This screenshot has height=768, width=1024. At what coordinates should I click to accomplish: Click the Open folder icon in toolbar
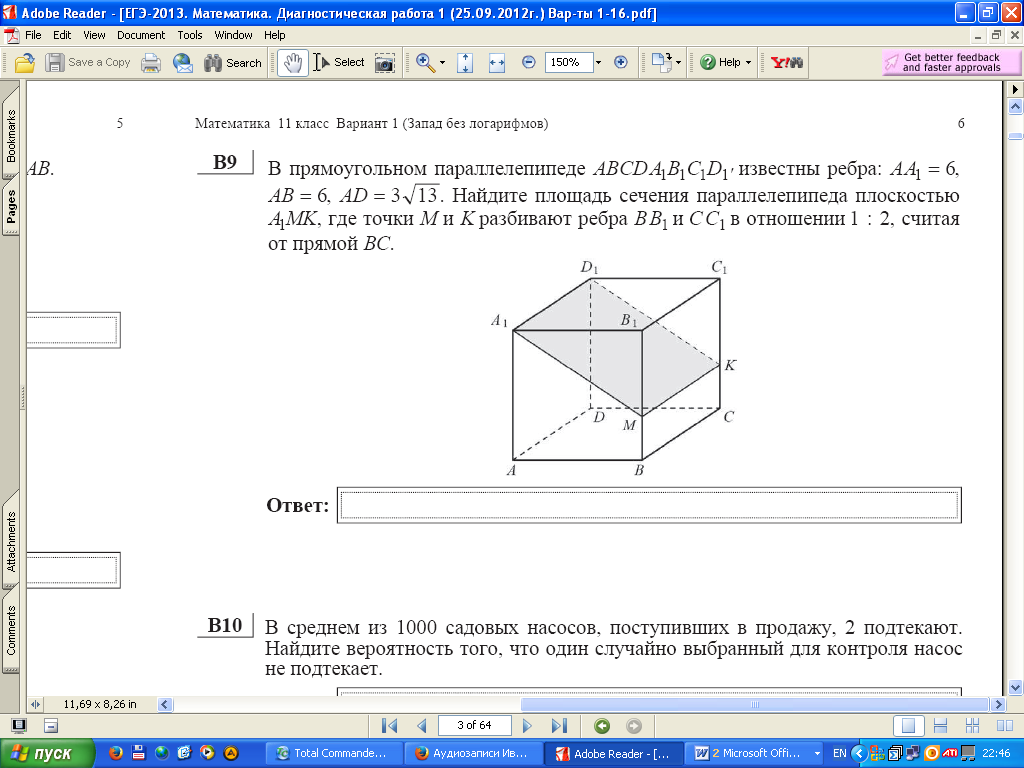tap(24, 63)
